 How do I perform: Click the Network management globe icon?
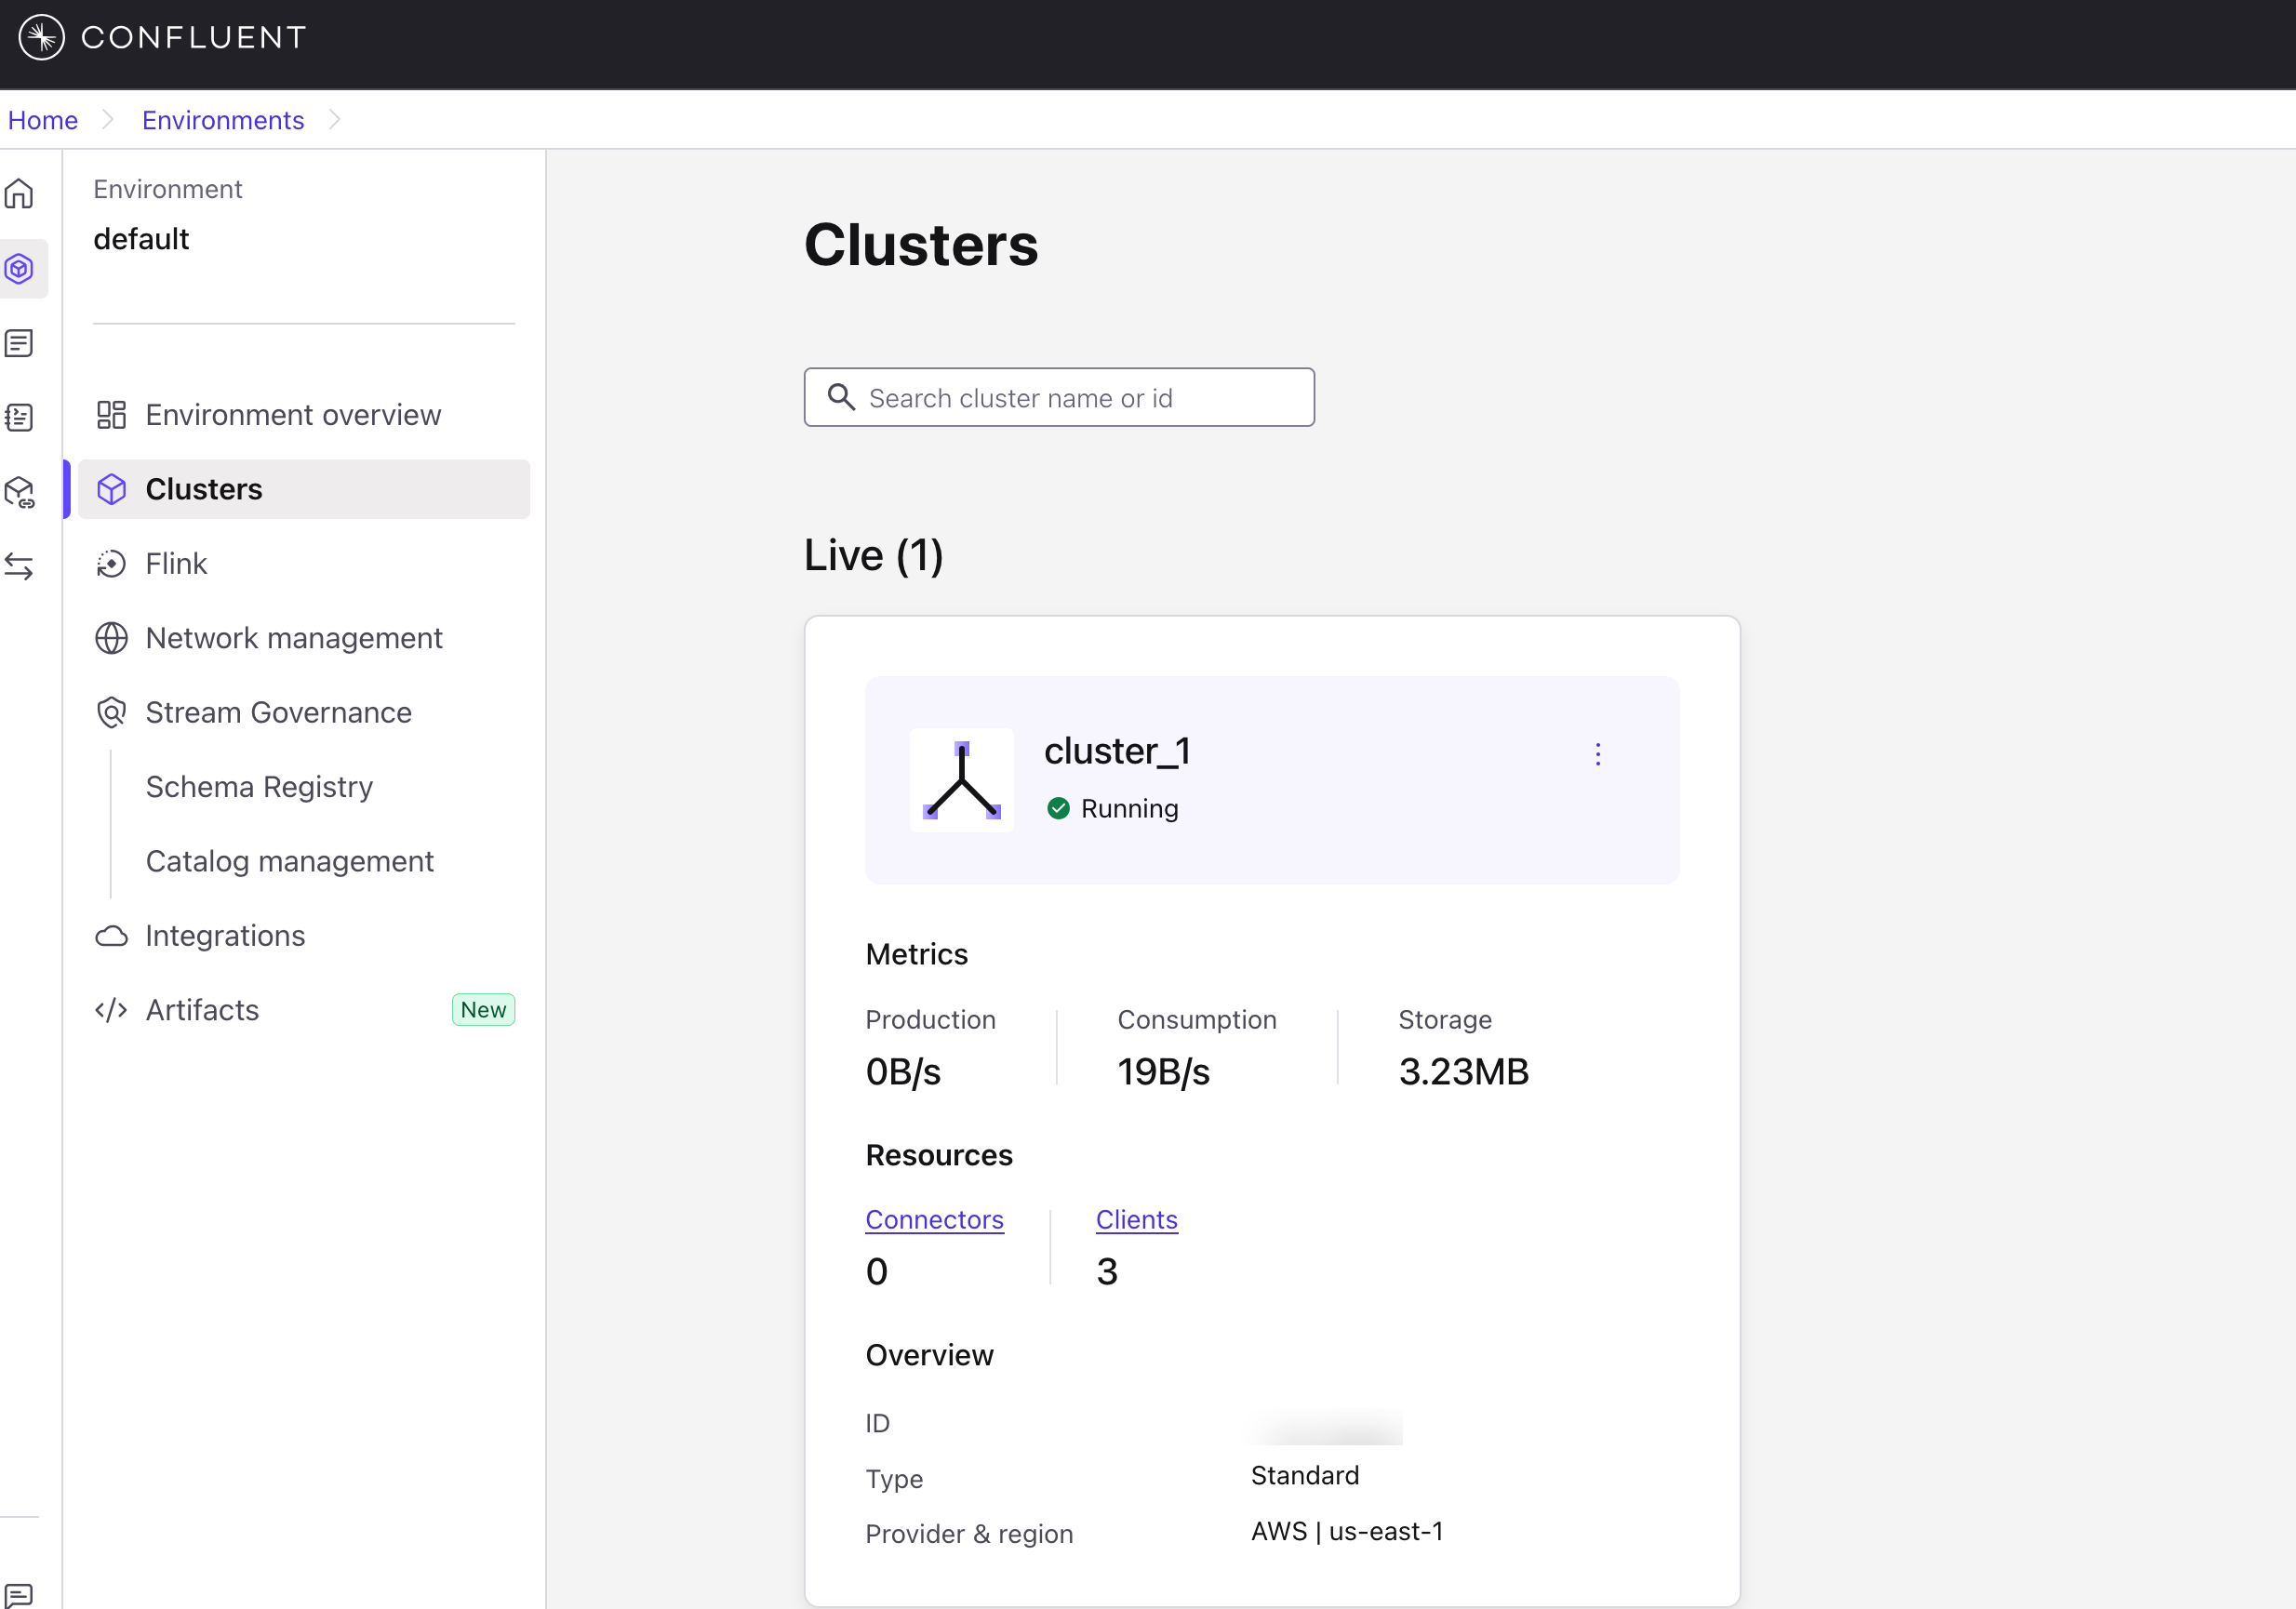click(112, 638)
